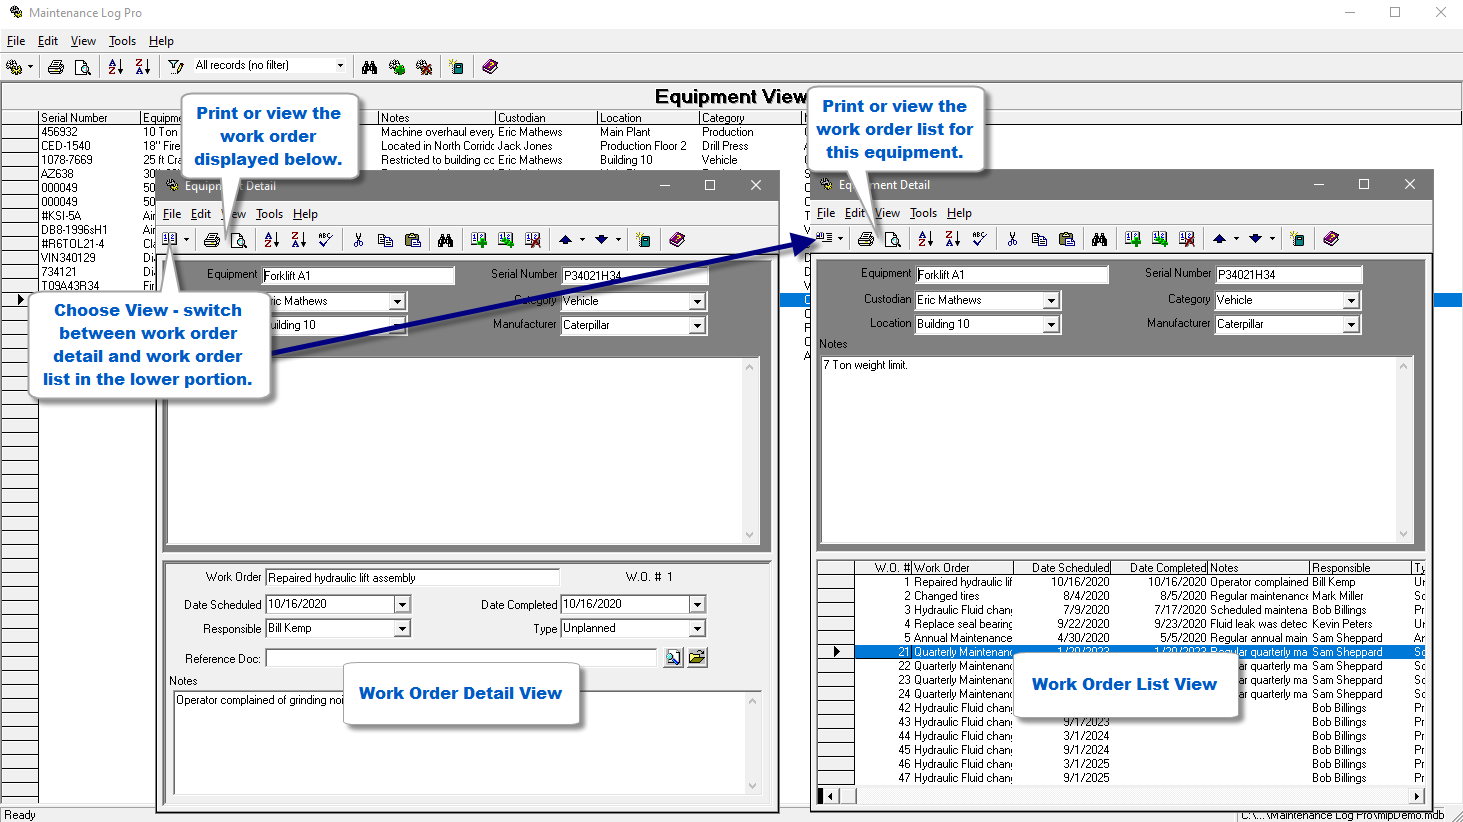Click the filter icon in main toolbar
Screen dimensions: 1463x822
[176, 67]
